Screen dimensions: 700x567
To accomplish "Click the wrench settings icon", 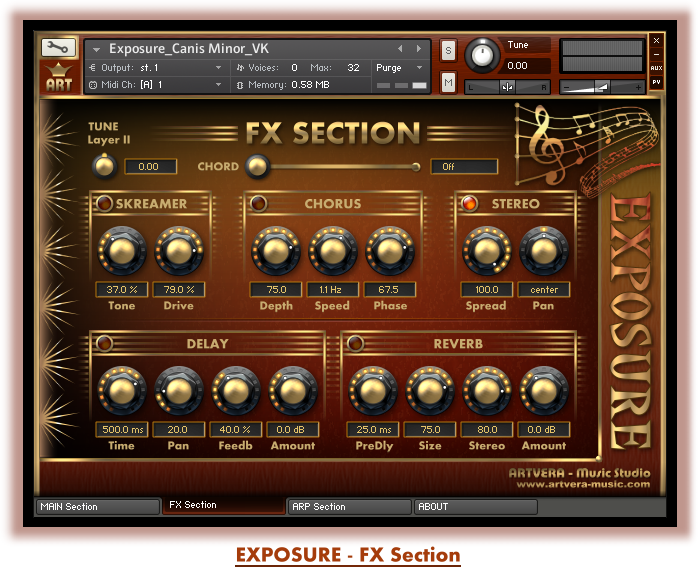I will click(x=58, y=47).
